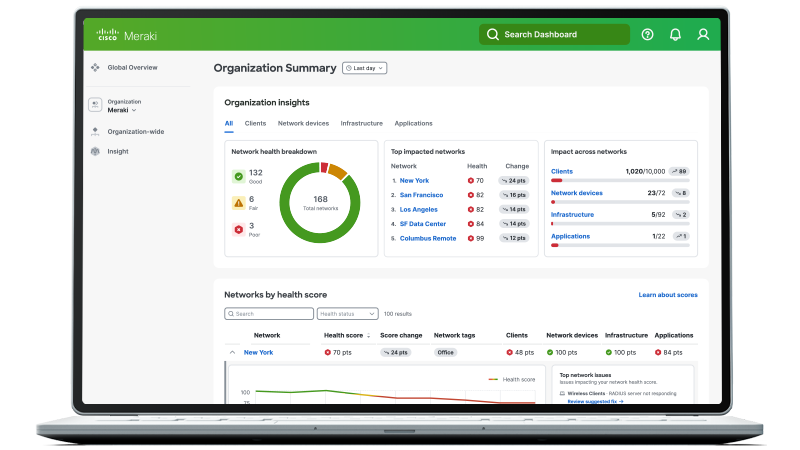
Task: Open New York in top impacted networks
Action: [414, 181]
